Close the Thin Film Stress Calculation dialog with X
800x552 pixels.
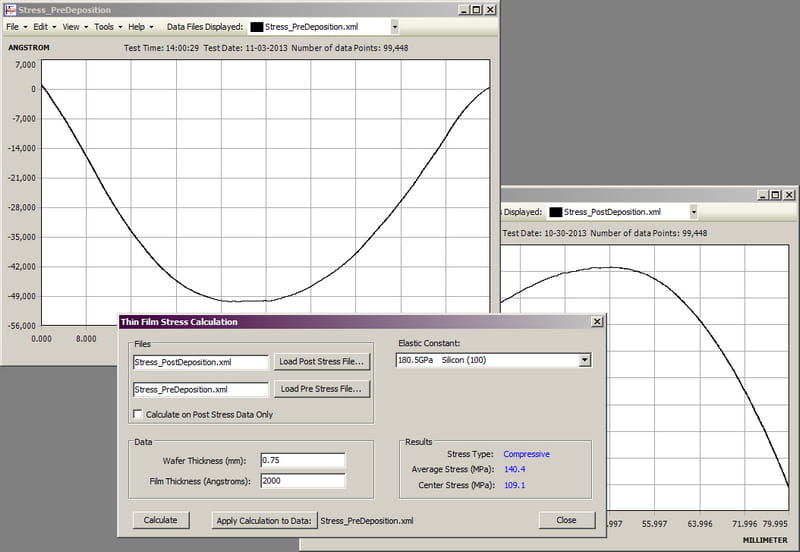pyautogui.click(x=597, y=322)
